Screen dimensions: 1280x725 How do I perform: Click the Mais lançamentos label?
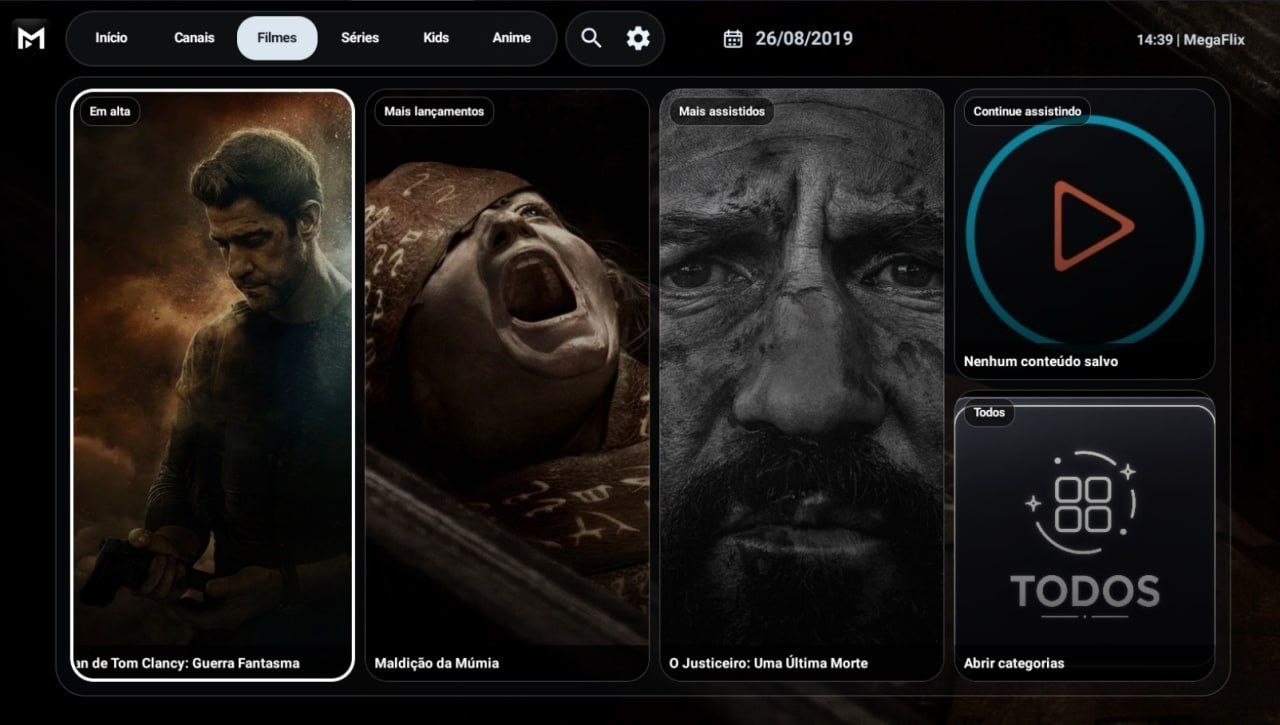coord(434,111)
